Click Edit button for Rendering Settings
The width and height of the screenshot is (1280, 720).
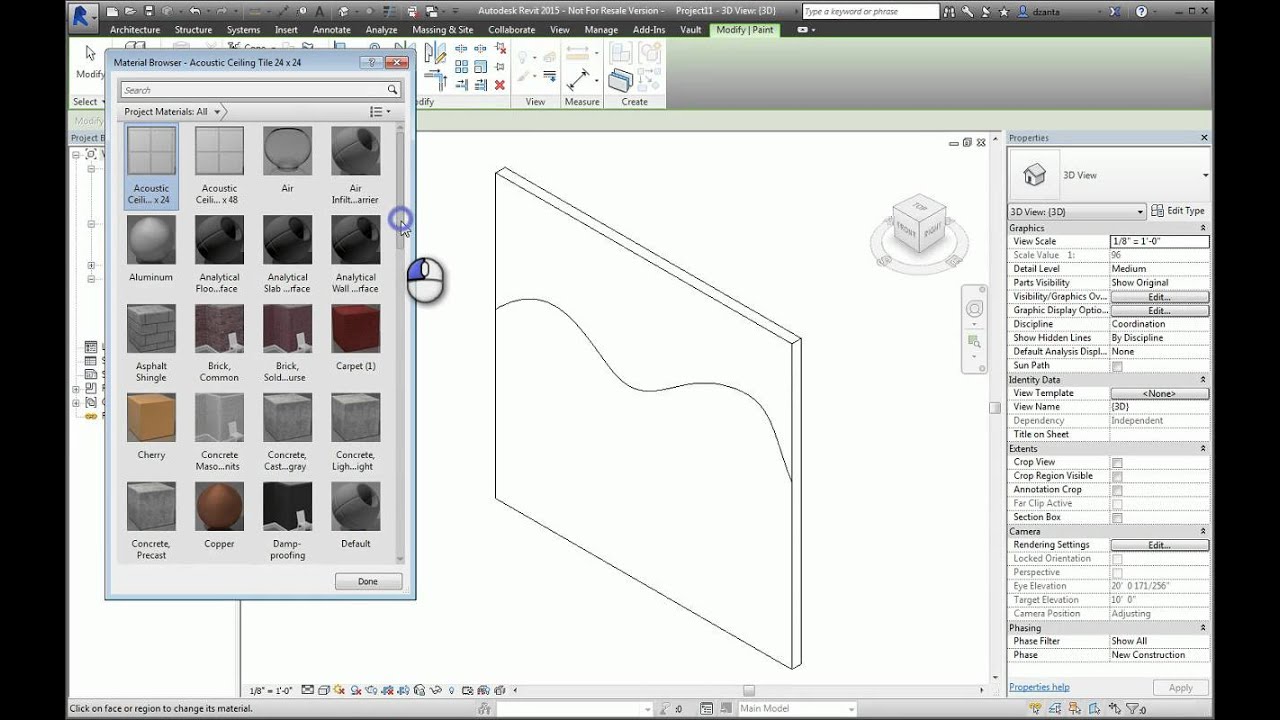(1159, 545)
